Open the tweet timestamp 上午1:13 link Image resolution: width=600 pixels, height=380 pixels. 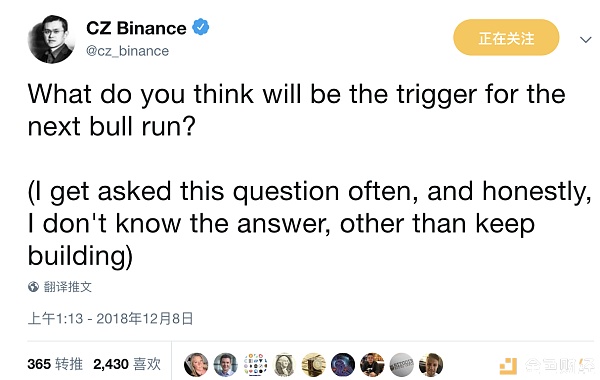(x=111, y=318)
